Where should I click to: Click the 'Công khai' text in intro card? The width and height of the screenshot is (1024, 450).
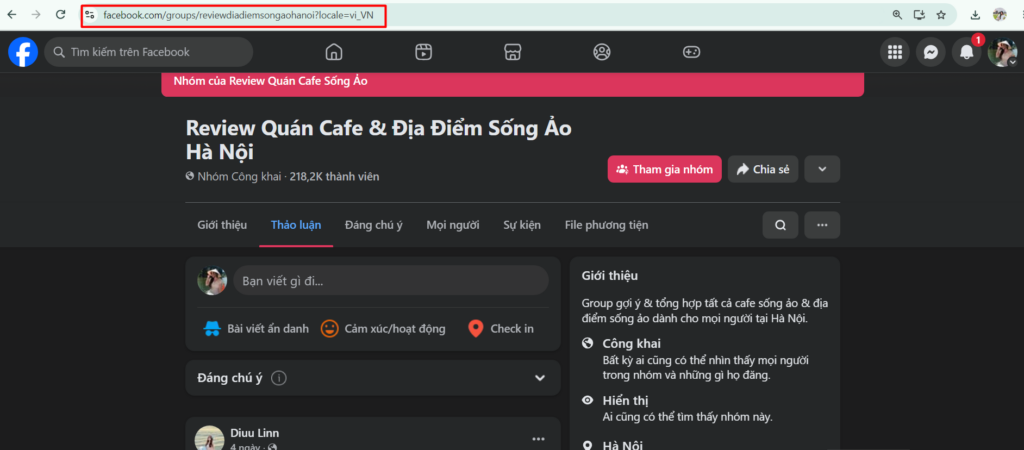coord(632,344)
